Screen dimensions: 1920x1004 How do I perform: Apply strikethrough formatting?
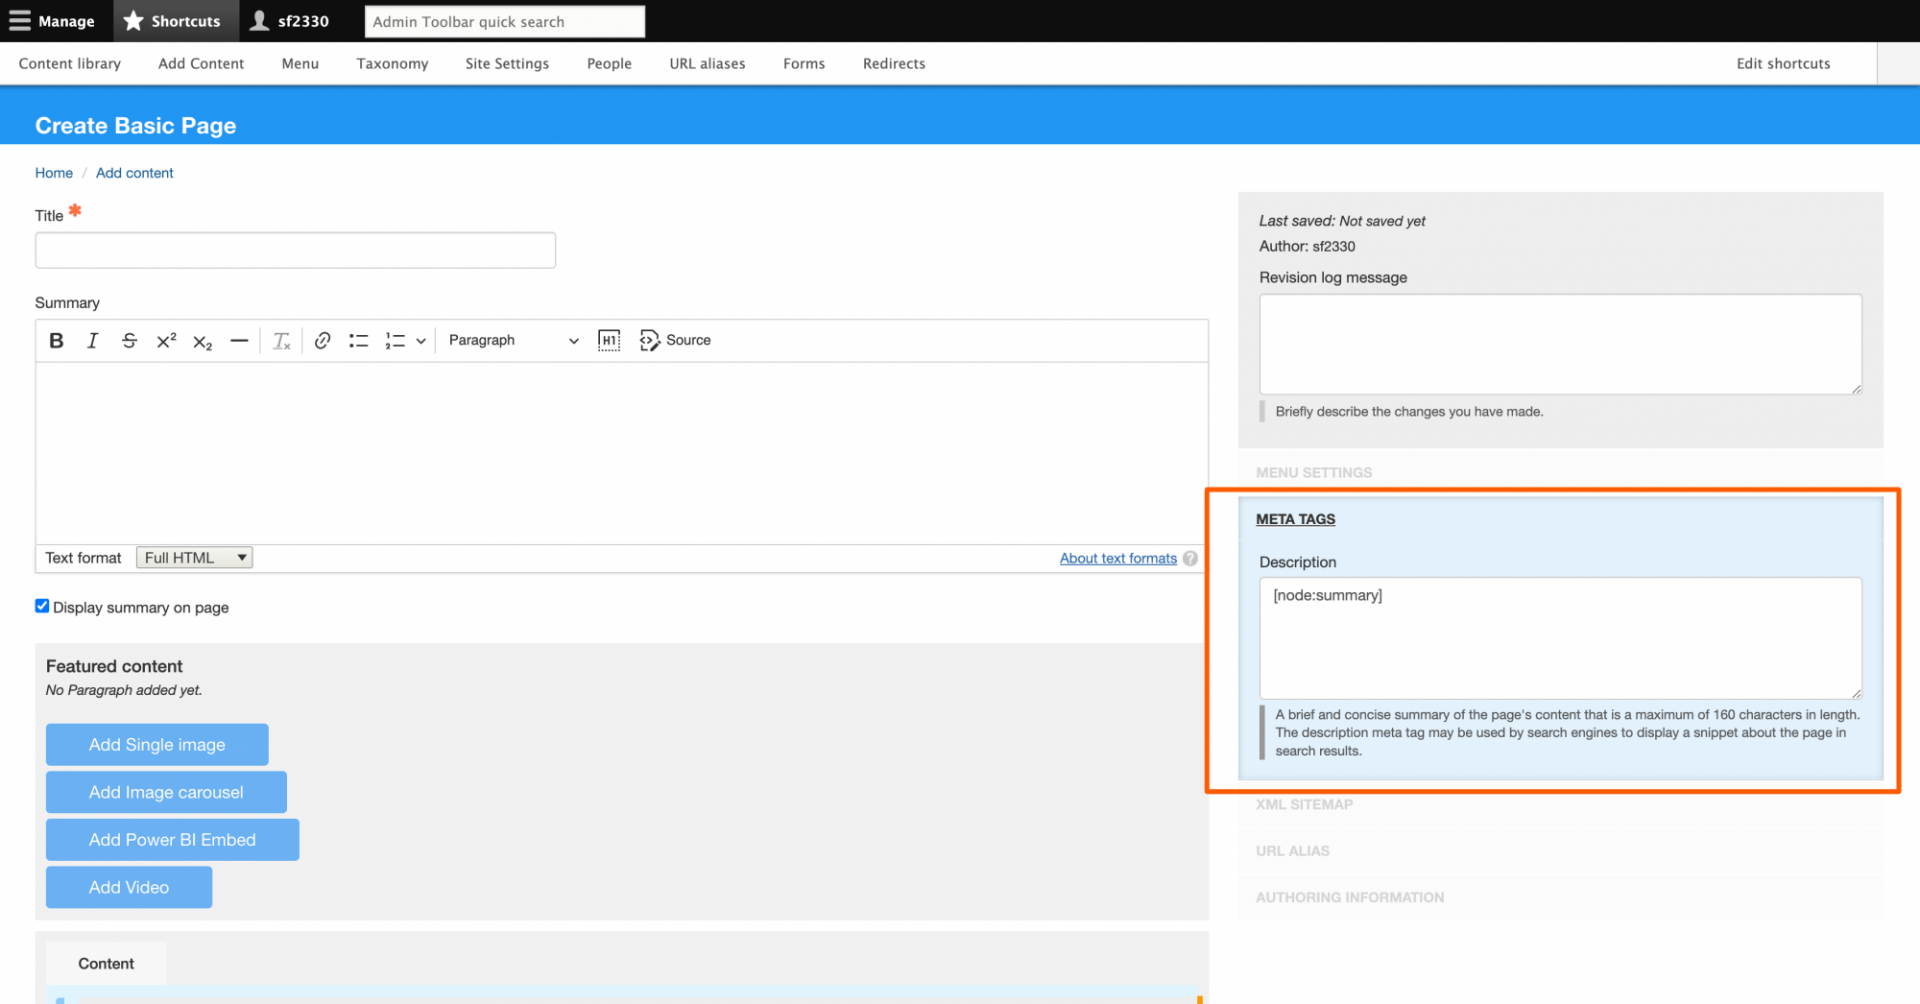[x=130, y=341]
